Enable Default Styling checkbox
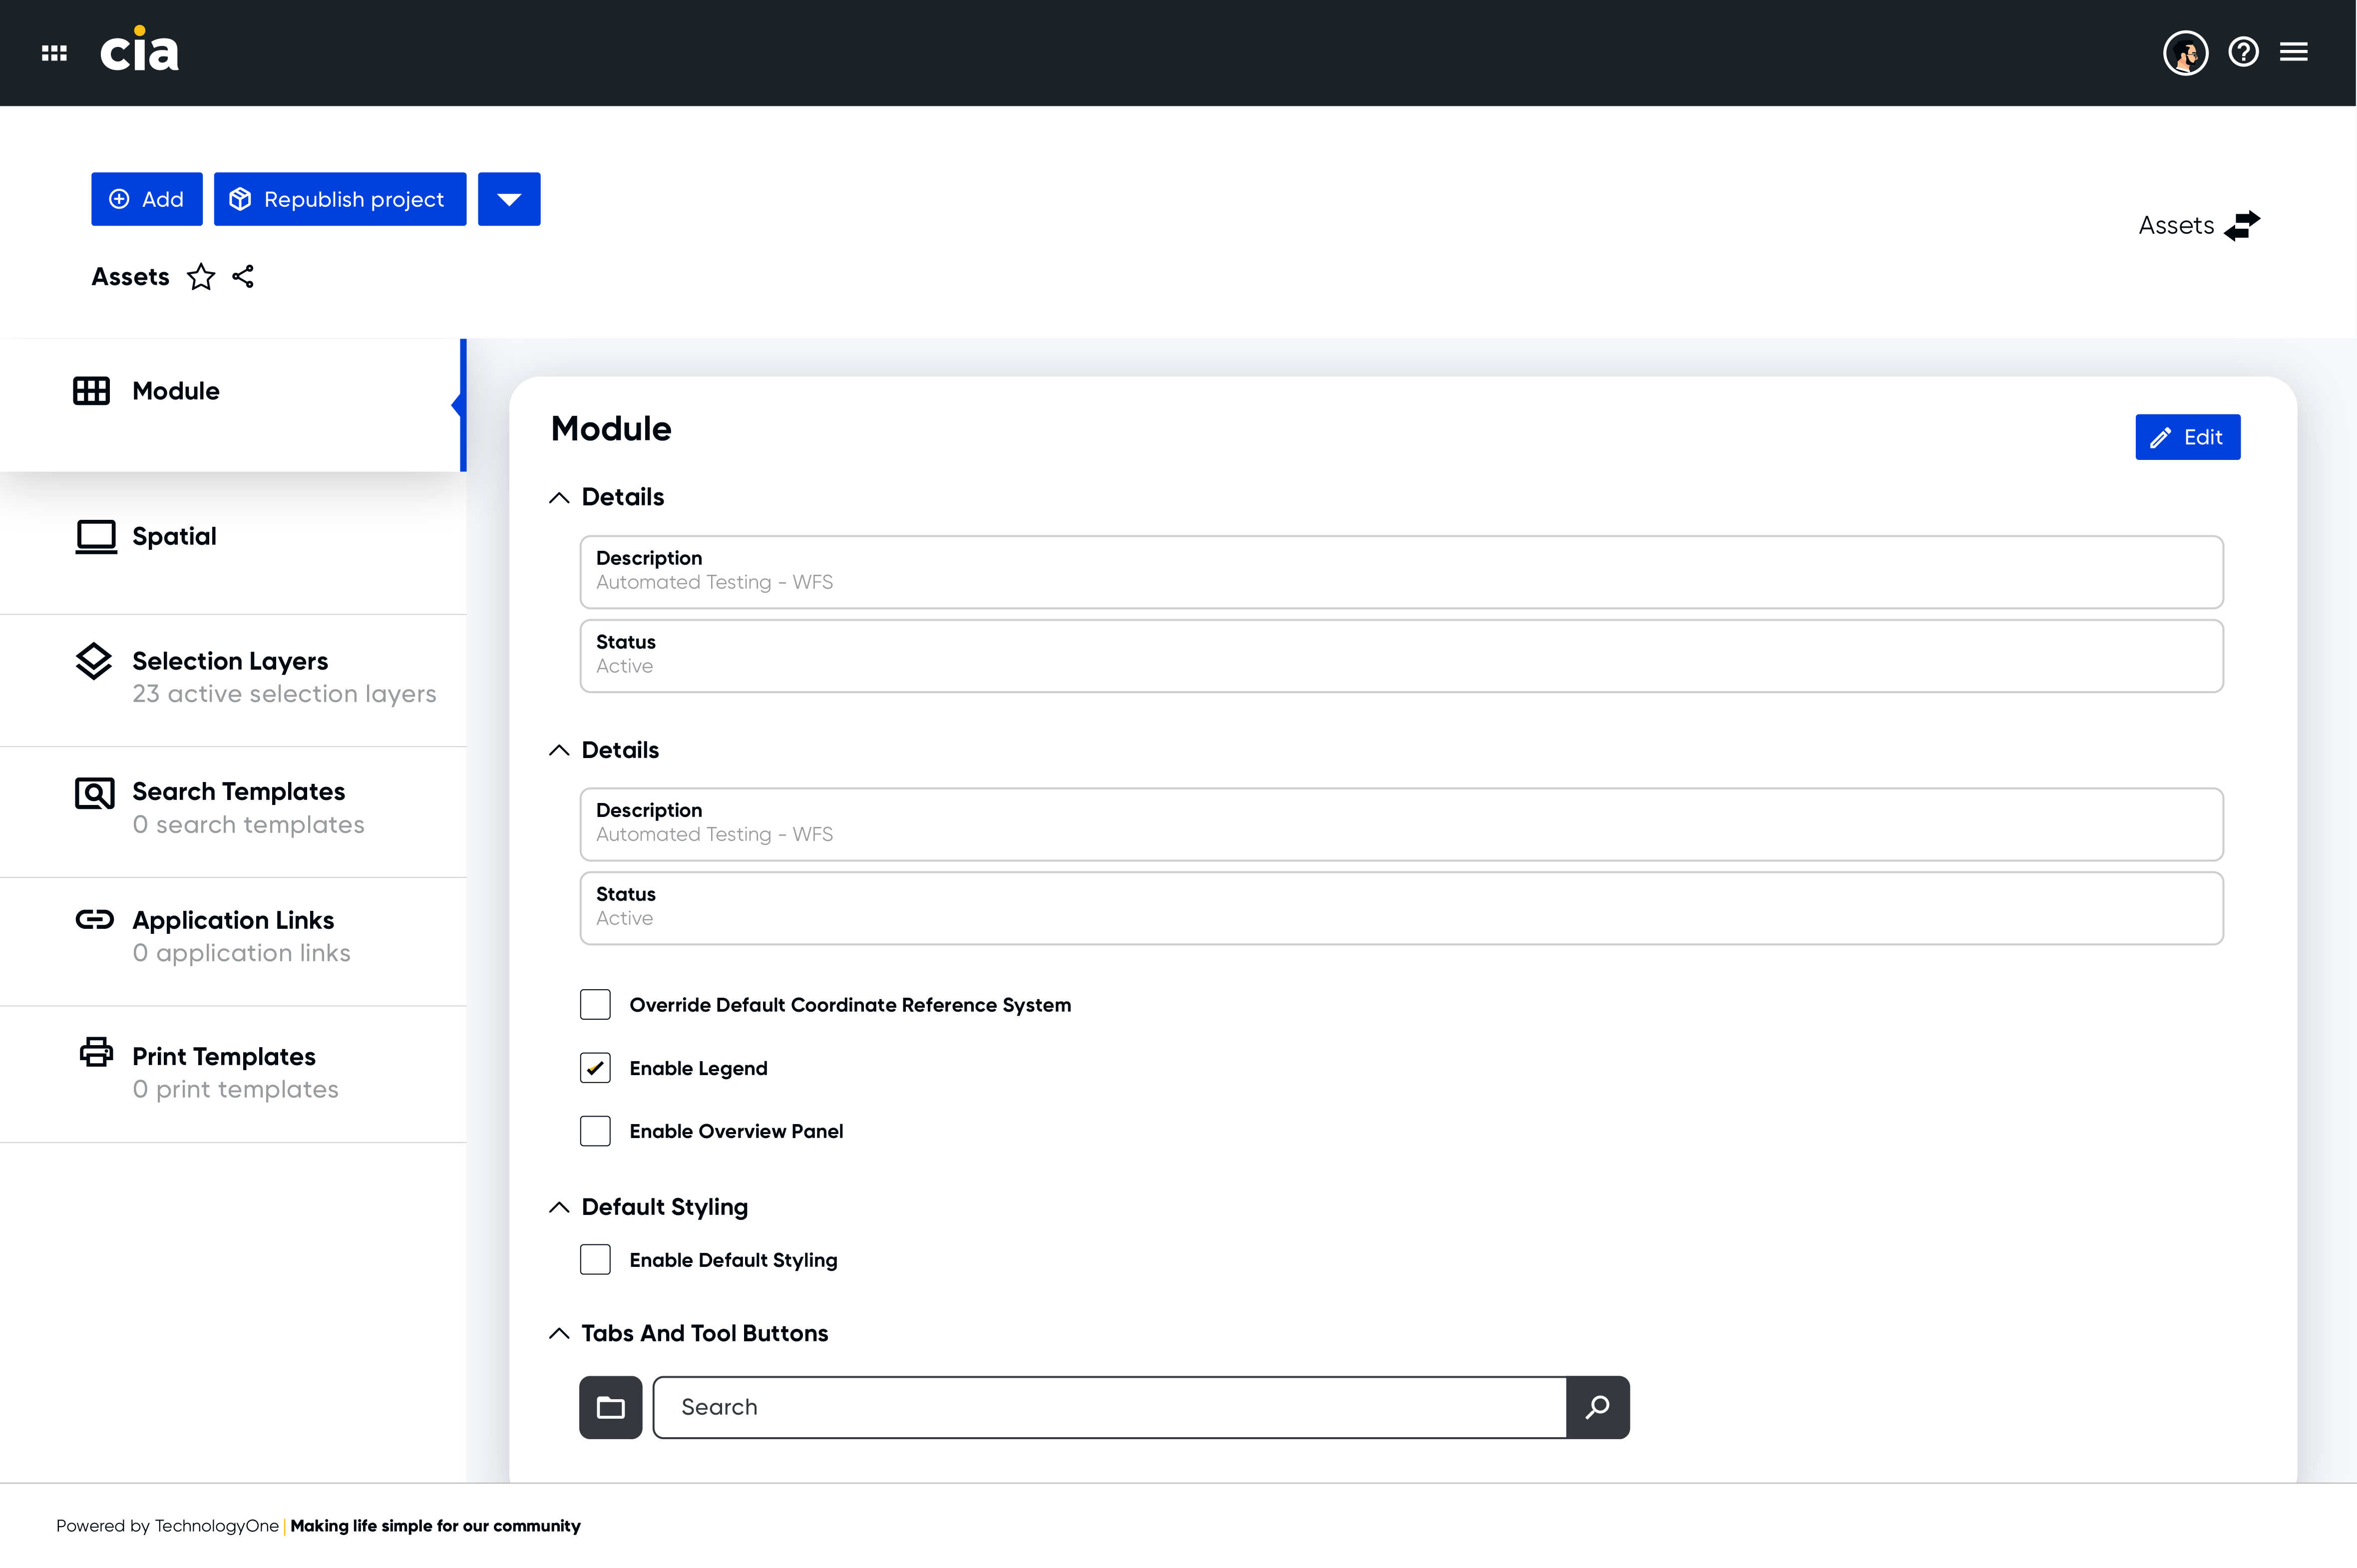 click(595, 1260)
